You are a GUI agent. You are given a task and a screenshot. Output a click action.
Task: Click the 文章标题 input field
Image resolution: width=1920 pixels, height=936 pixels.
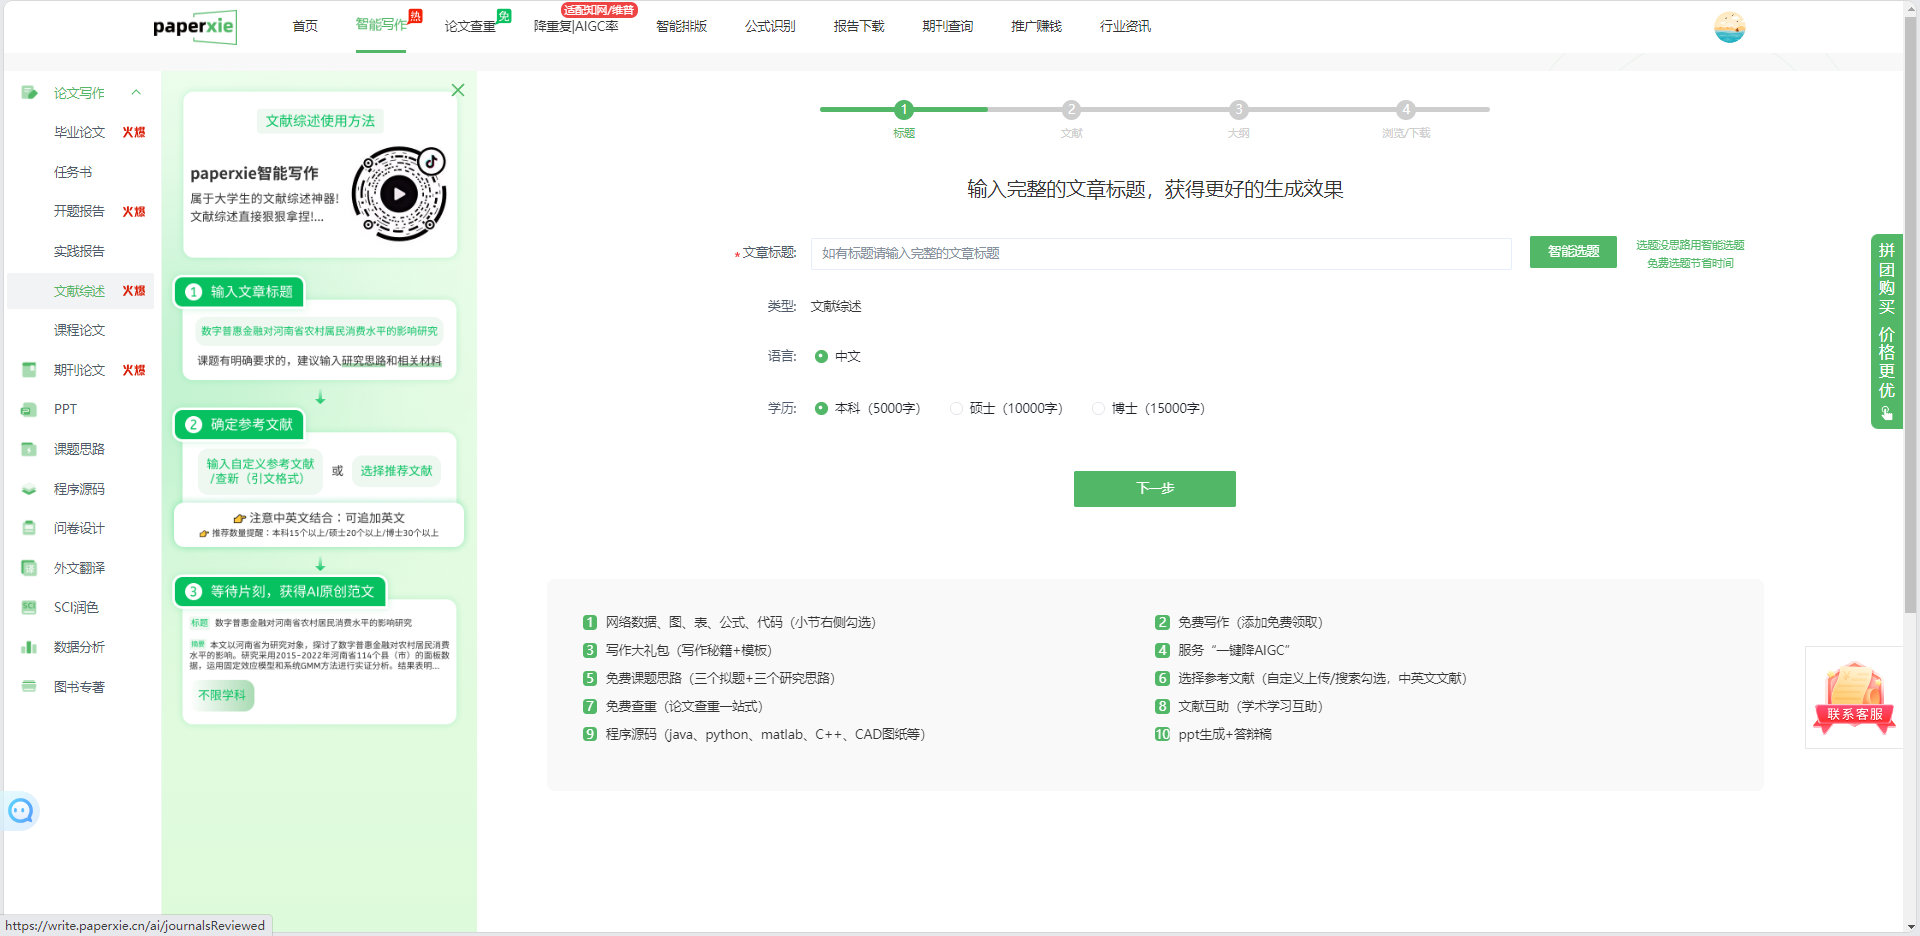pyautogui.click(x=1160, y=254)
